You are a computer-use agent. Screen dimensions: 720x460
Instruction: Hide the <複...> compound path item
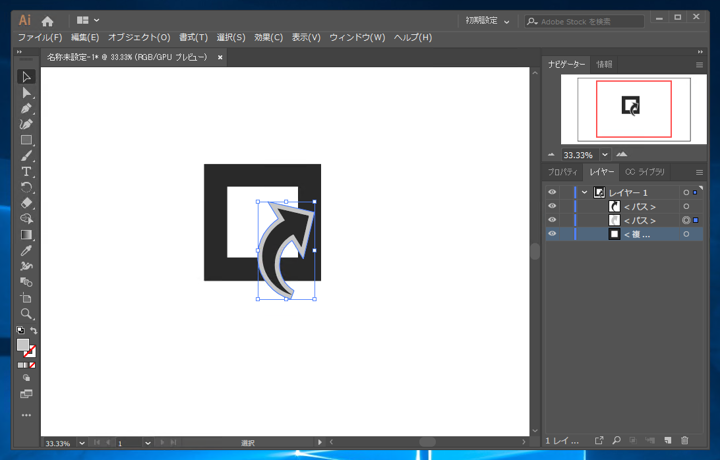552,233
